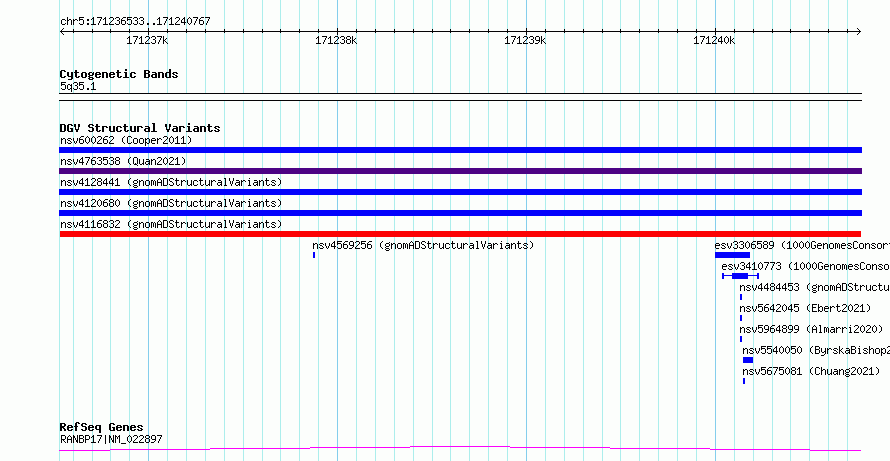Click the 171238k ruler label
Viewport: 890px width, 461px height.
click(x=336, y=40)
